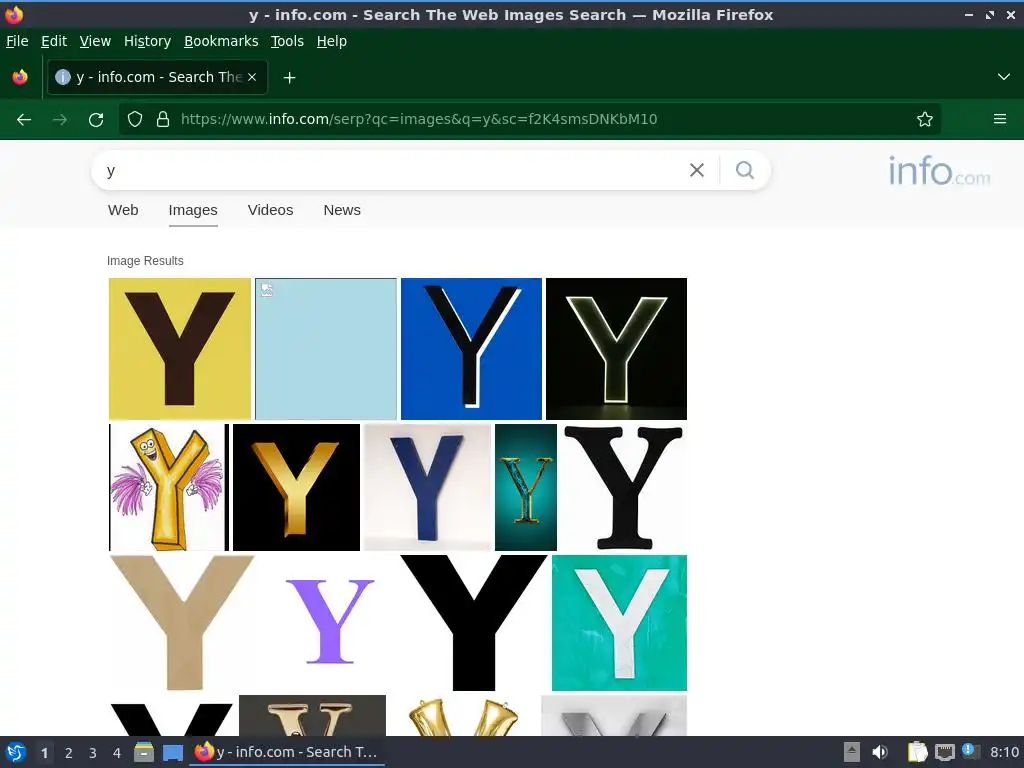This screenshot has height=768, width=1024.
Task: Open the removable media eject tray icon
Action: [x=852, y=752]
